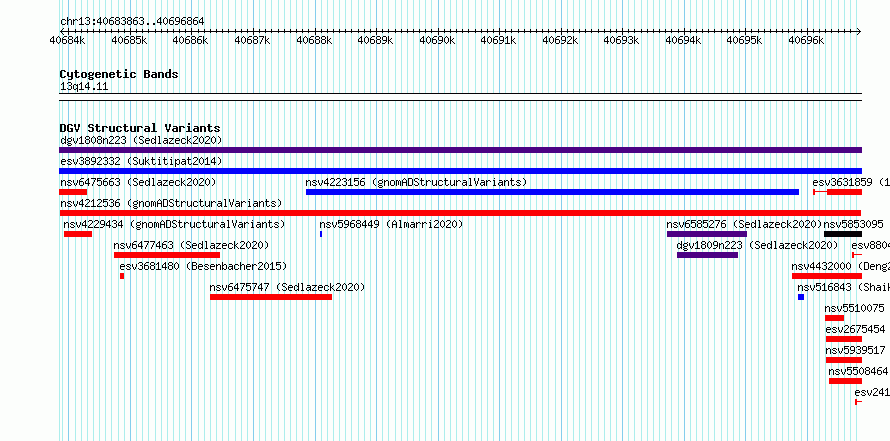Click nsv6477463 (Sedlazeck2020) label

(x=191, y=245)
